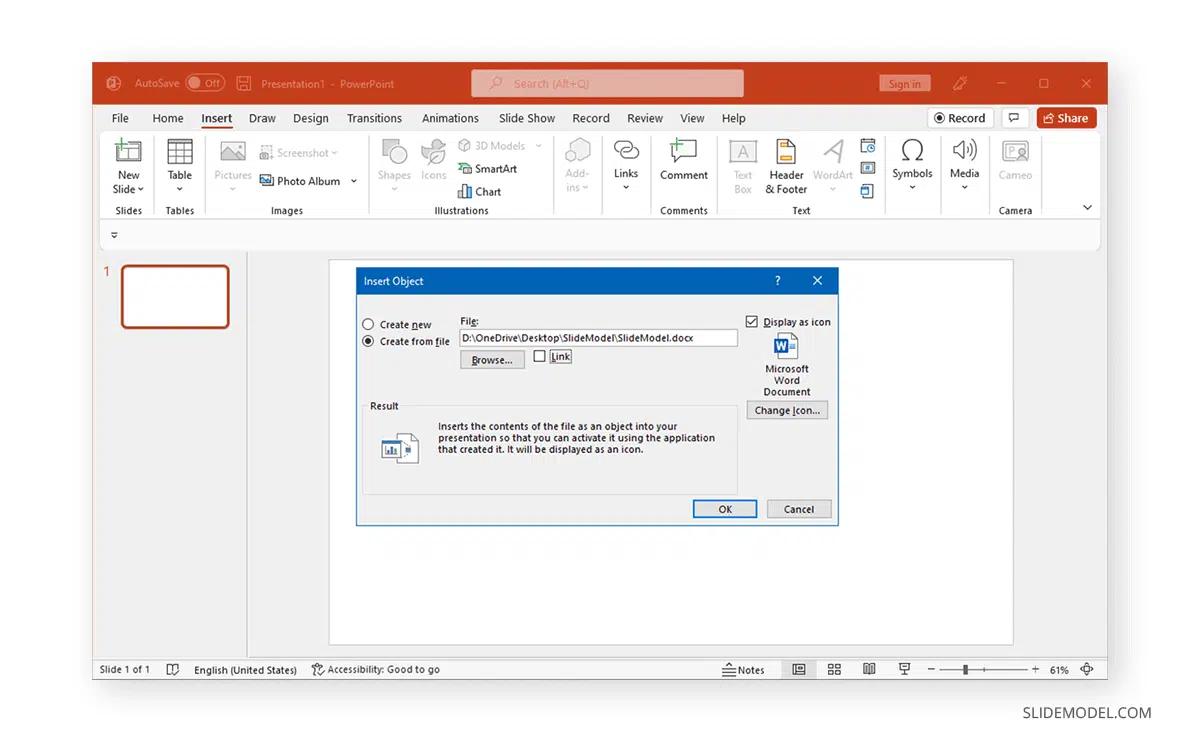Click the Photo Album button

coord(301,181)
